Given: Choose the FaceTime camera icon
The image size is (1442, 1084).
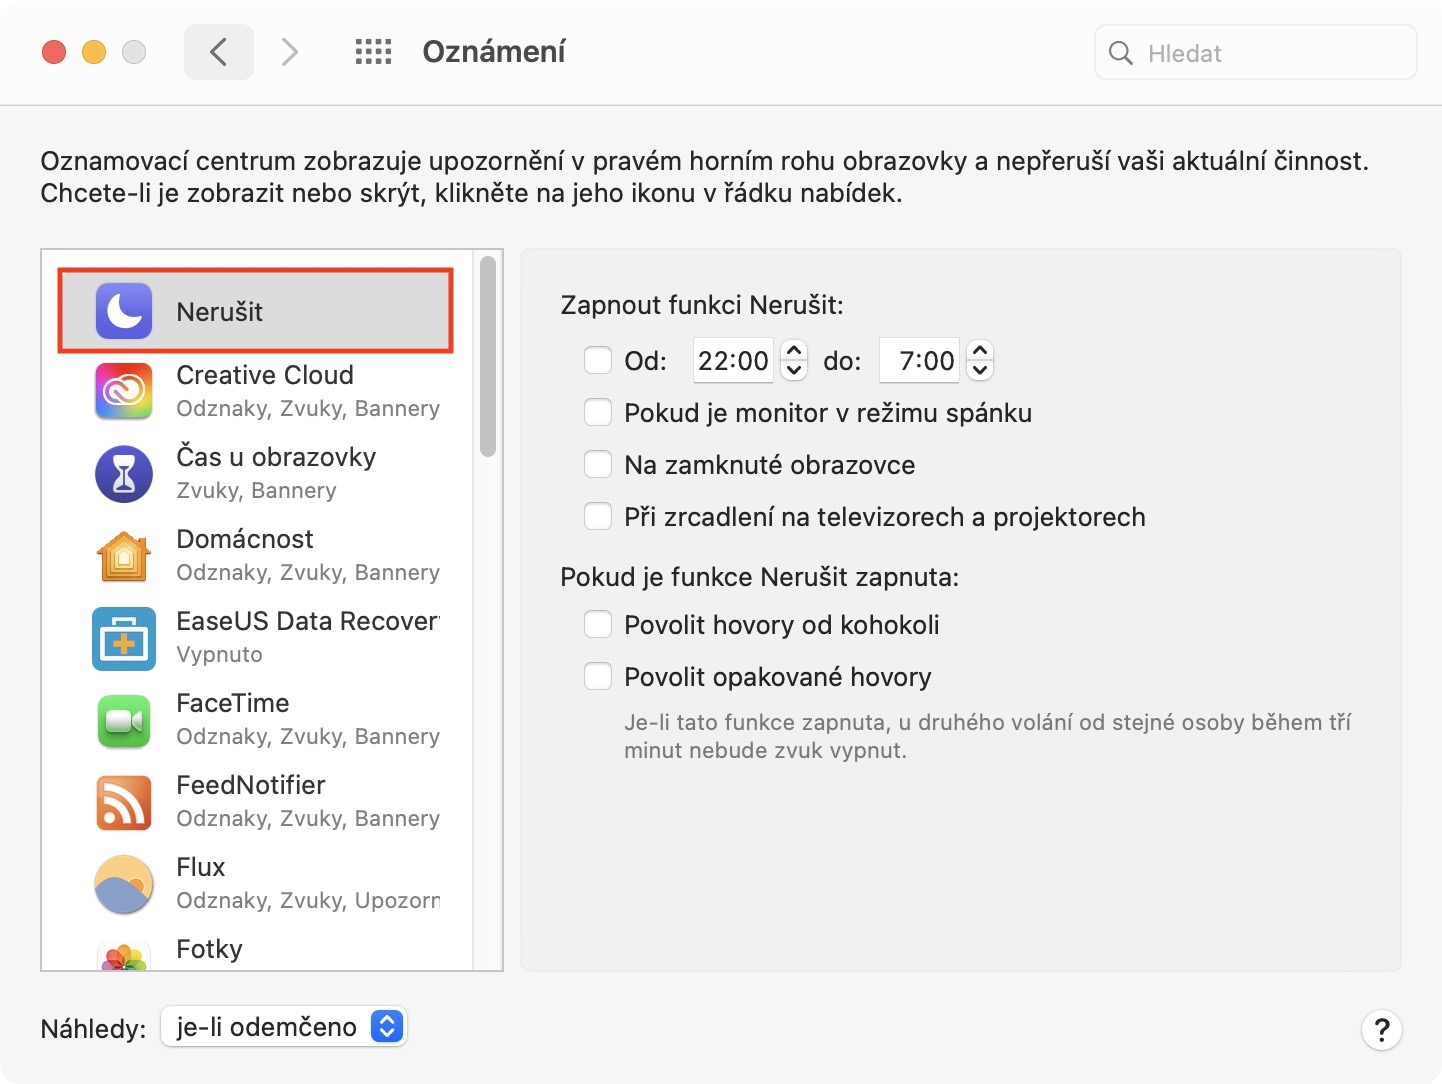Looking at the screenshot, I should click(x=124, y=720).
